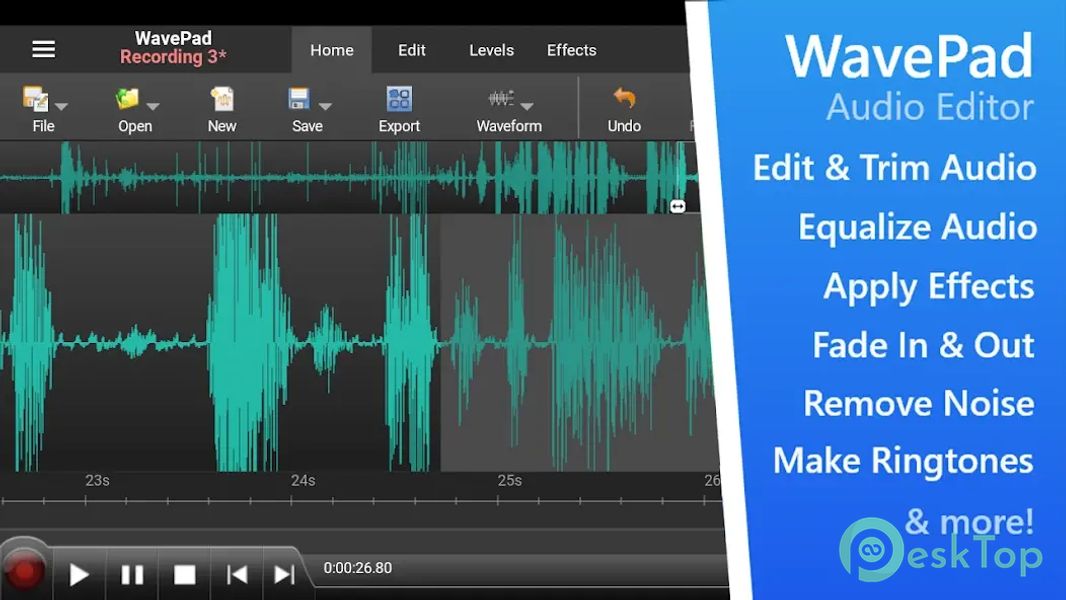
Task: Pause playback
Action: click(132, 575)
